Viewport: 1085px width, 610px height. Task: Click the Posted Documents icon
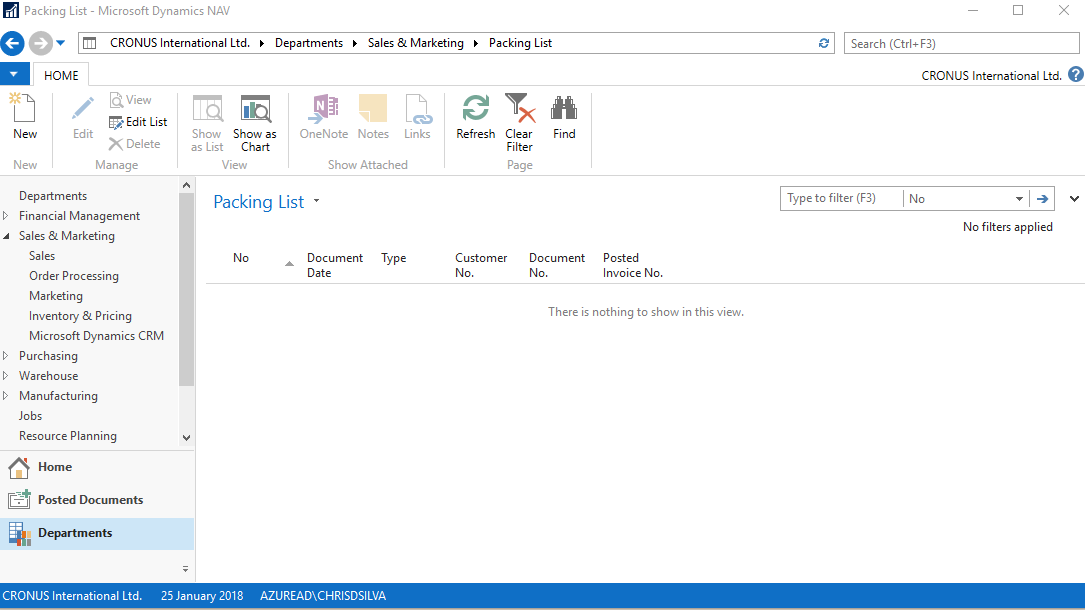click(19, 500)
